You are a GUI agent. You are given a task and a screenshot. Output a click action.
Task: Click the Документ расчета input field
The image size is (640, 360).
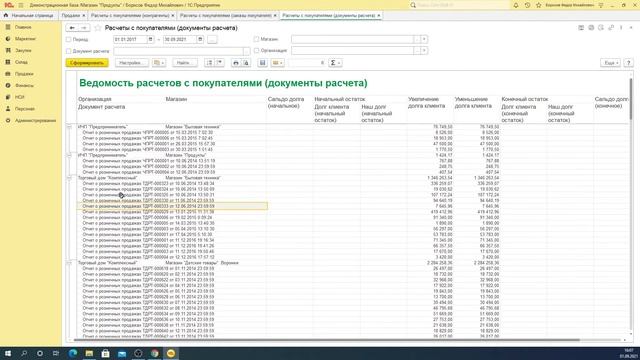[x=178, y=51]
